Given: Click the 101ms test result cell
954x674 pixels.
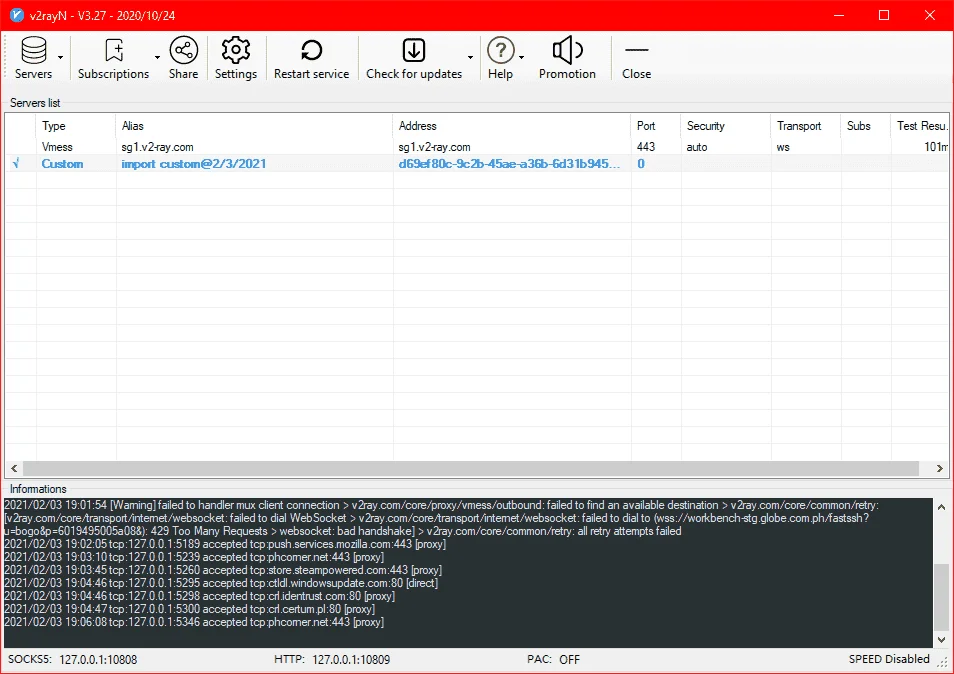Looking at the screenshot, I should (x=936, y=147).
